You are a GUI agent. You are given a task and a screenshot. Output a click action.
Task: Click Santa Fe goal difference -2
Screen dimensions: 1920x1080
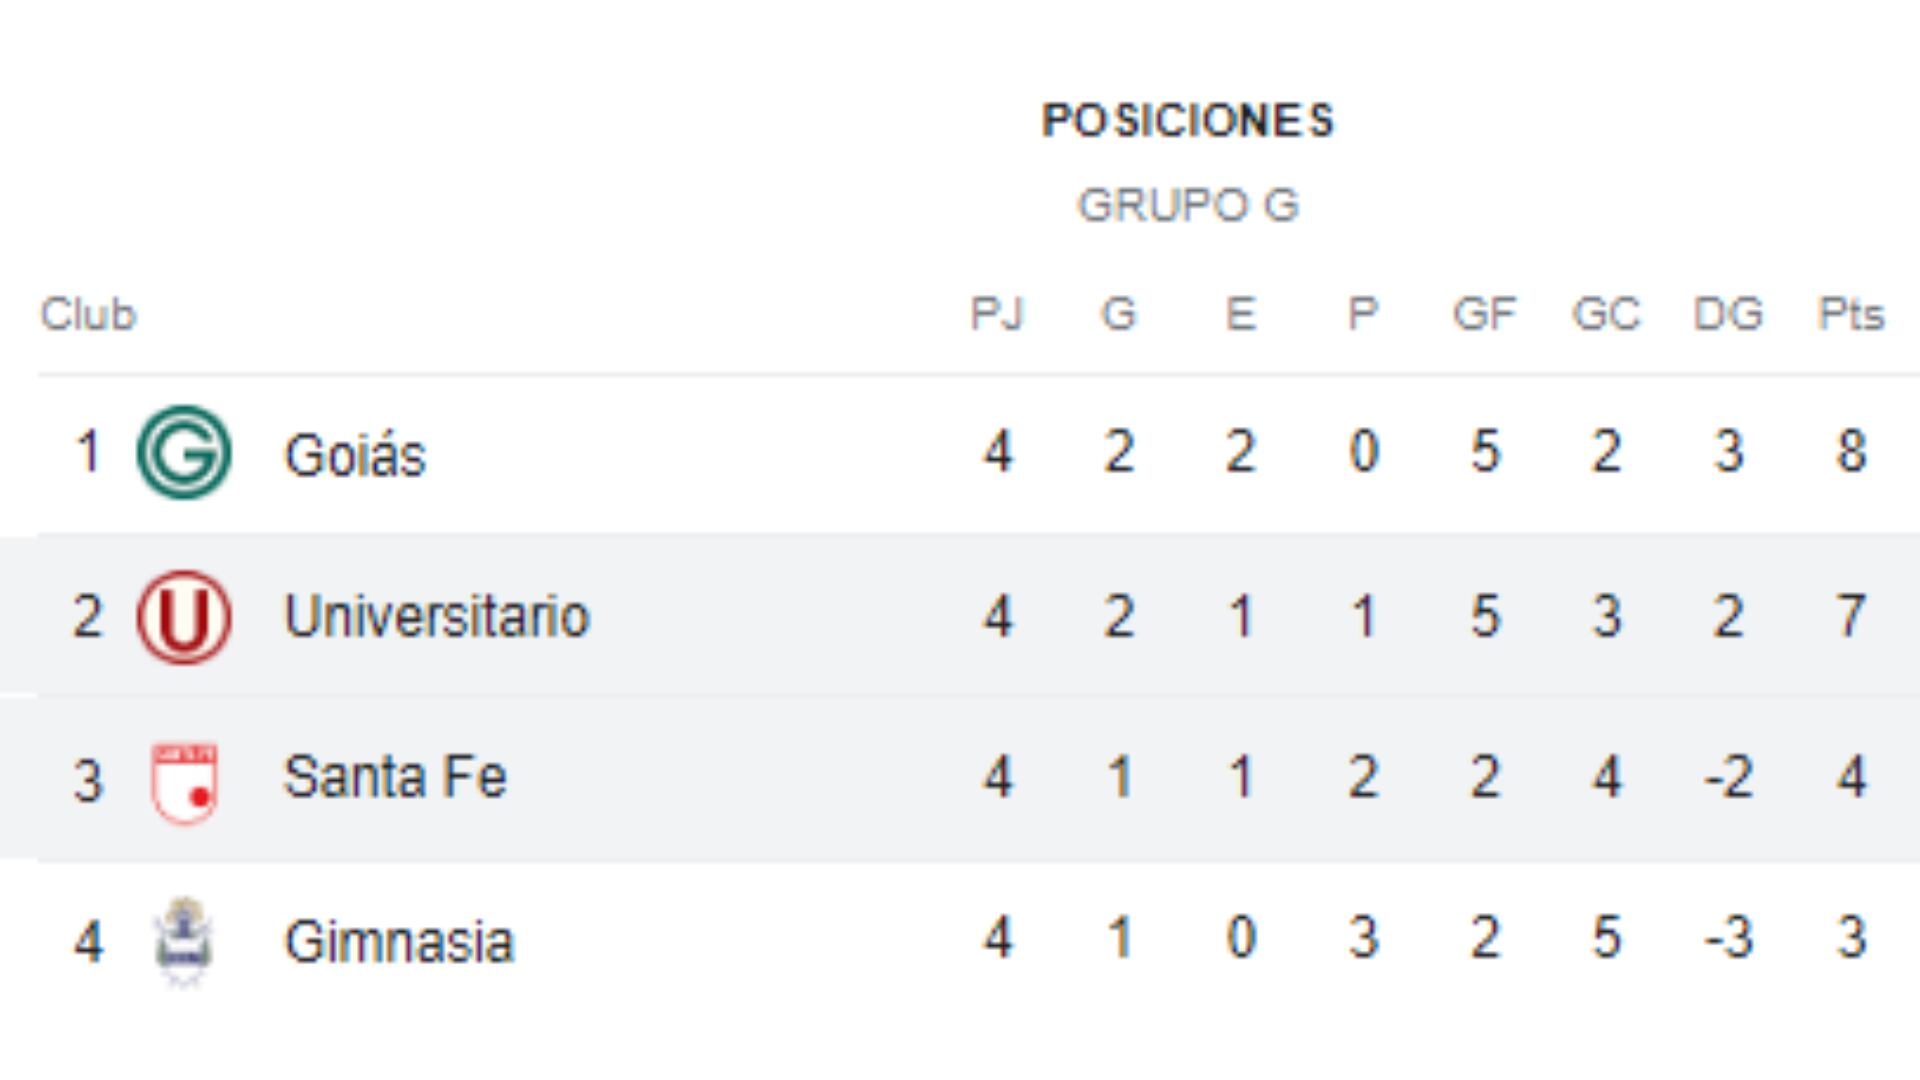[x=1728, y=777]
